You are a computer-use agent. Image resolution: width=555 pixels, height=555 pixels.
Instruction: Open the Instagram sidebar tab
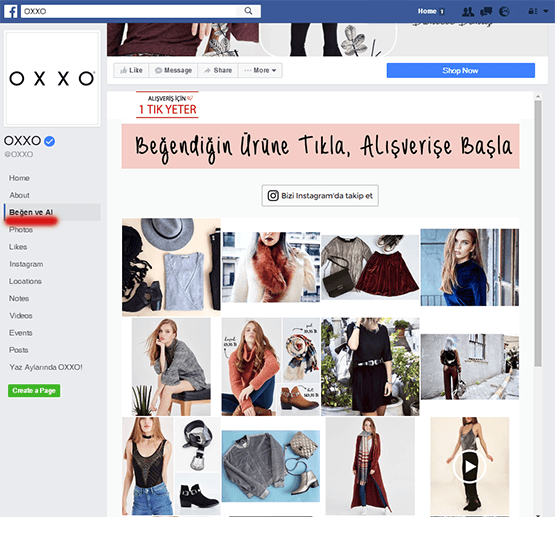tap(26, 264)
